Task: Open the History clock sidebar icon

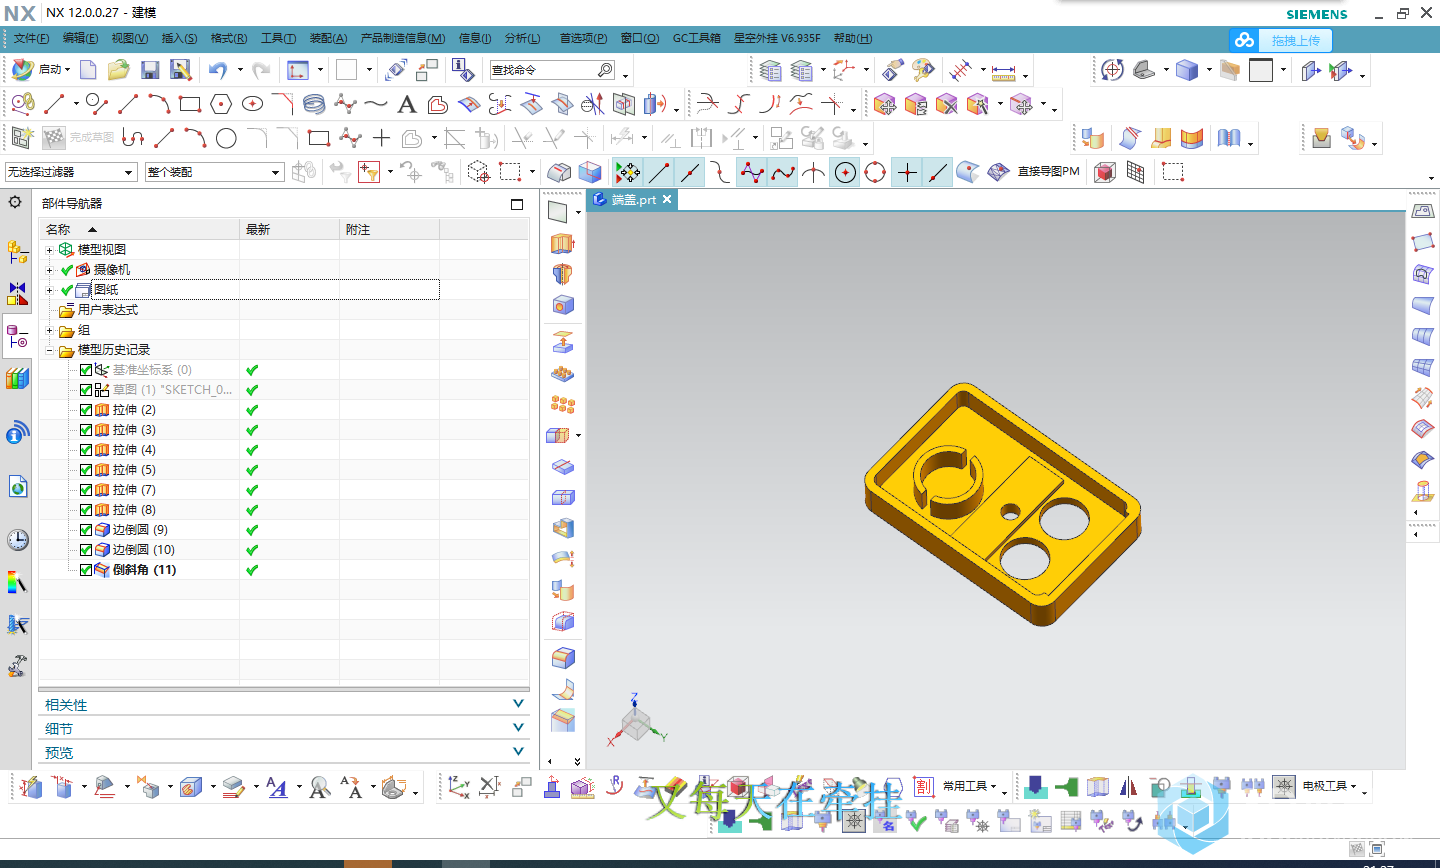Action: click(17, 540)
